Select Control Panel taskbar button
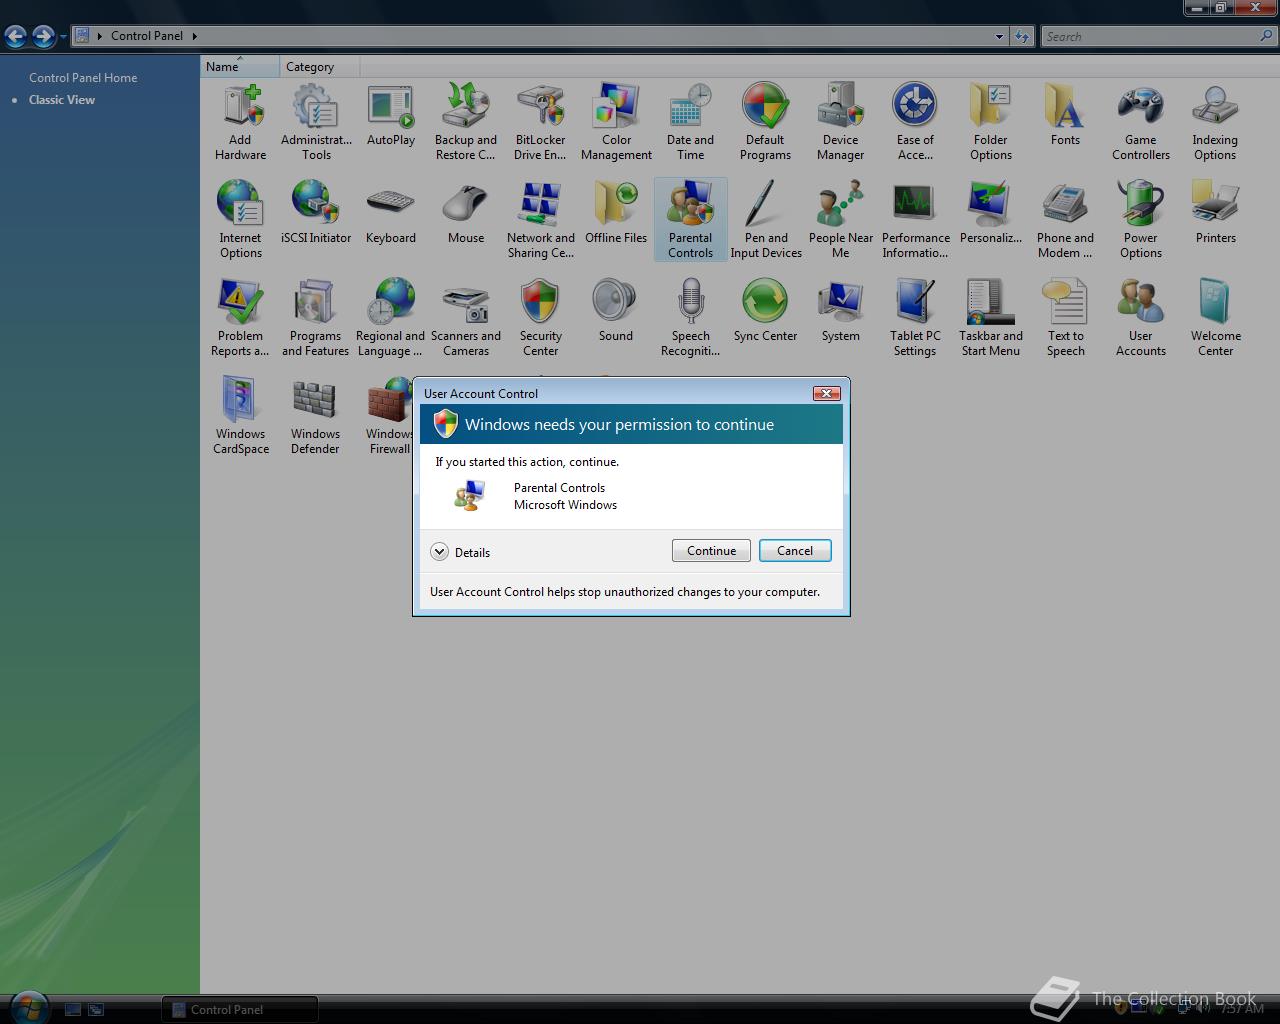Viewport: 1280px width, 1024px height. coord(240,1009)
